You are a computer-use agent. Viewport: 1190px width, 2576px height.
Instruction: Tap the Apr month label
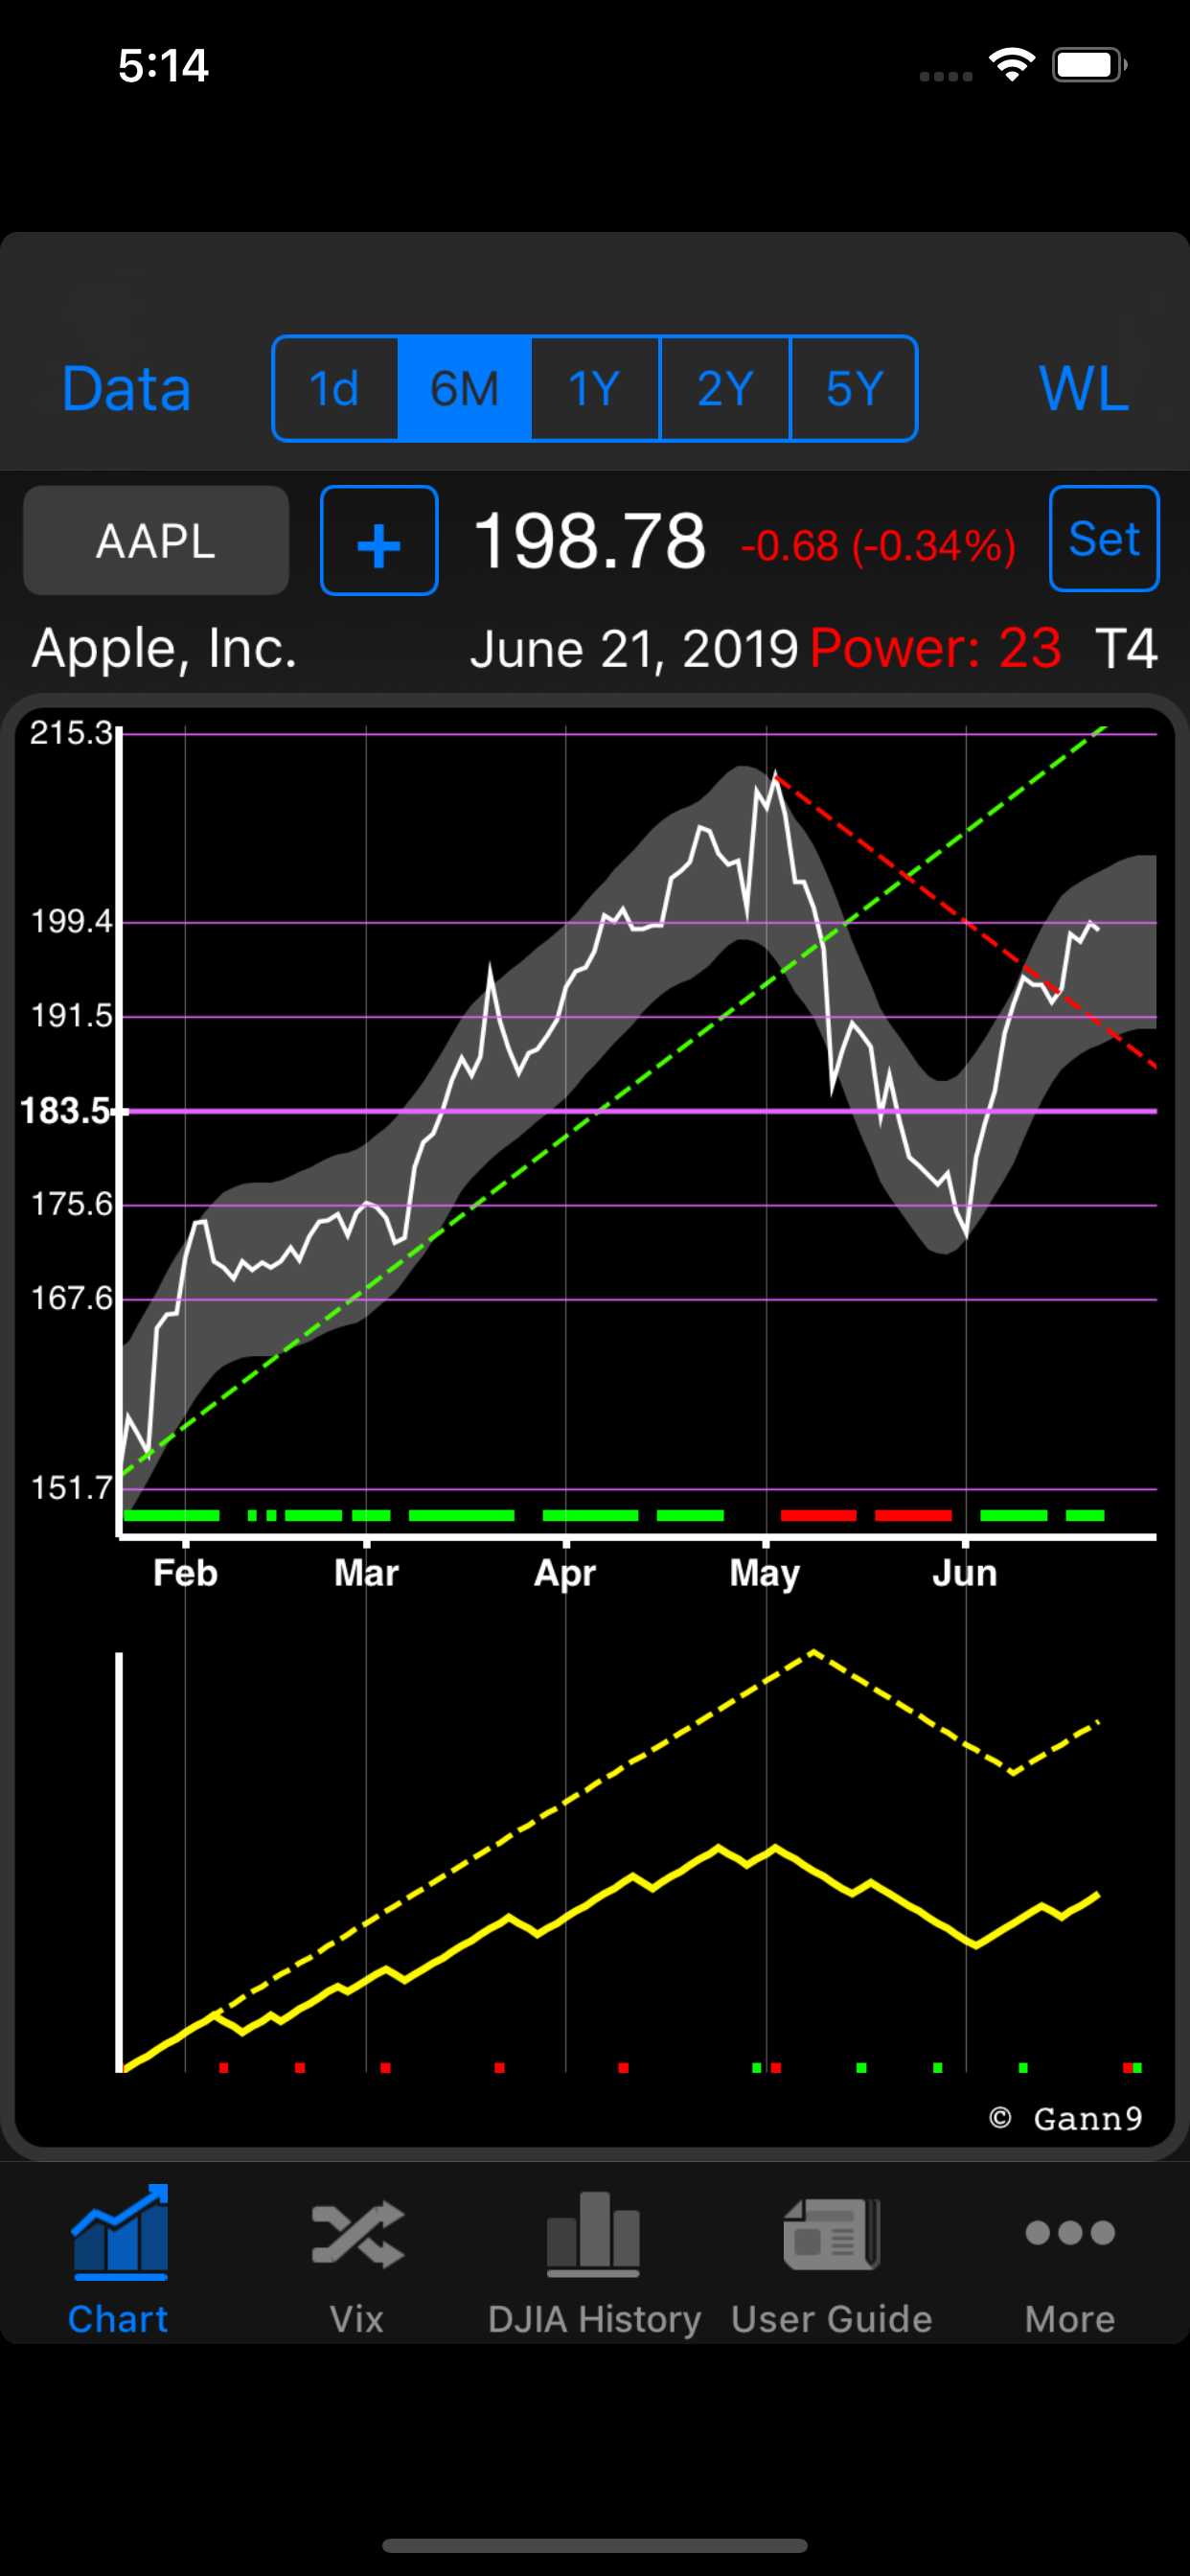(x=565, y=1575)
